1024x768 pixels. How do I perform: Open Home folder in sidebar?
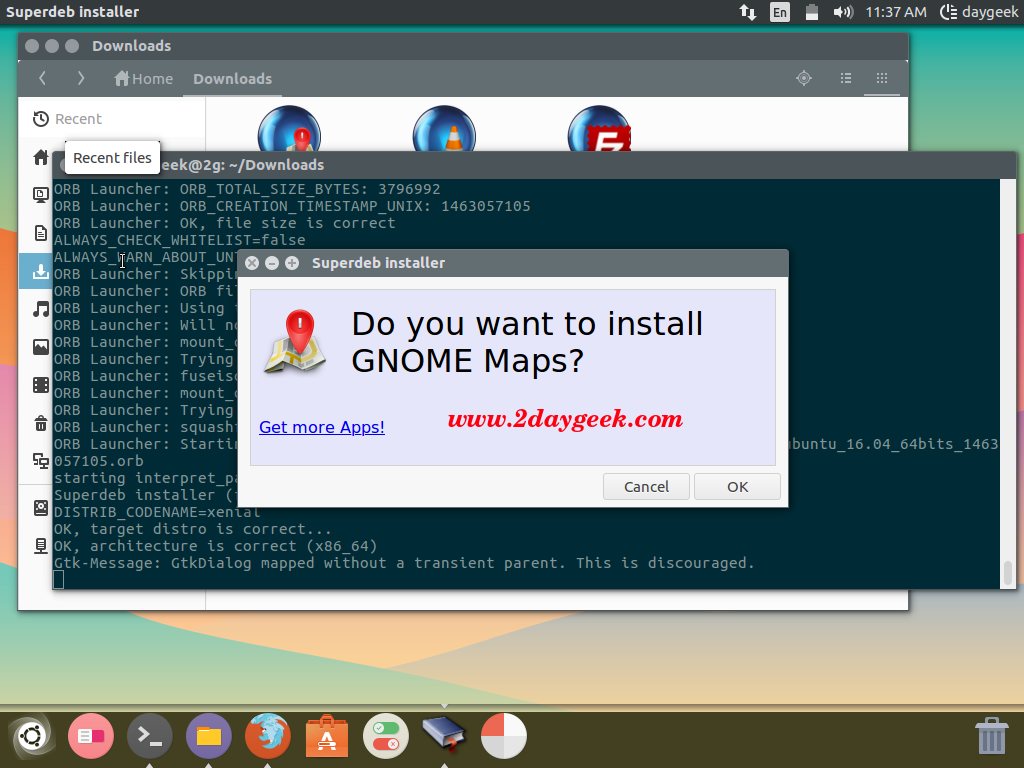coord(40,157)
